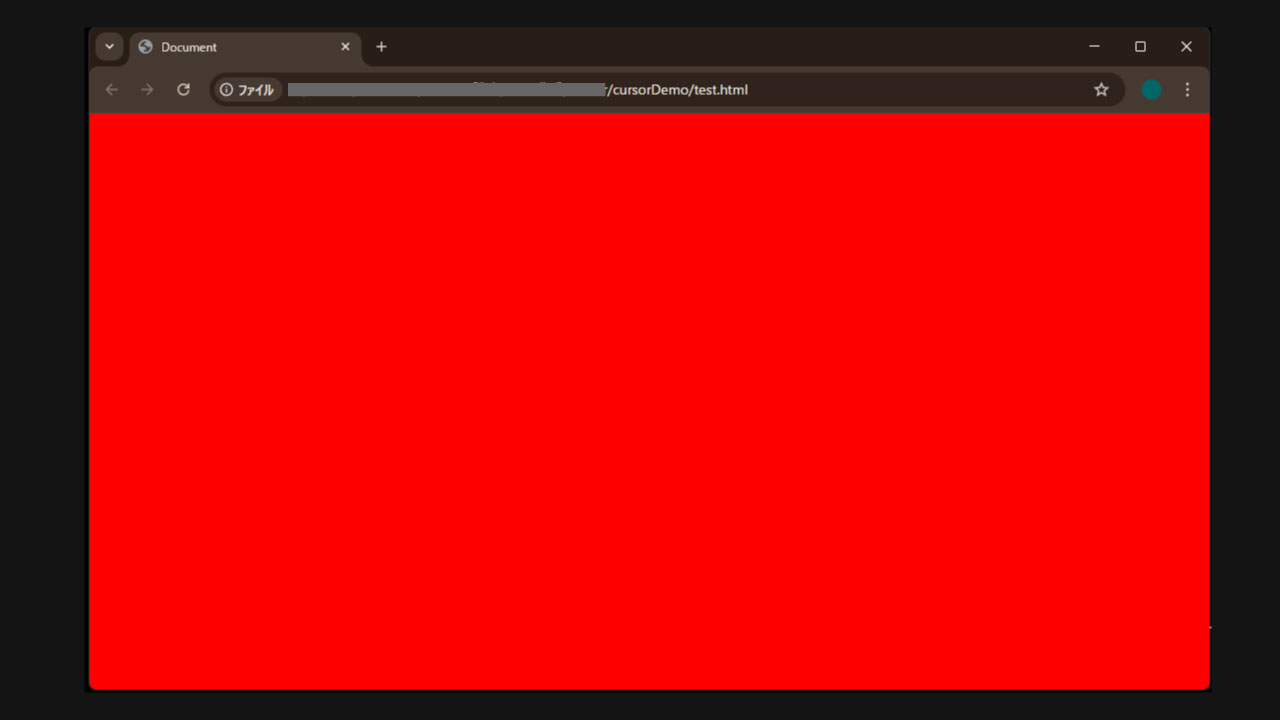Open Chrome three-dot menu
Screen dimensions: 1280x720
[x=1187, y=90]
